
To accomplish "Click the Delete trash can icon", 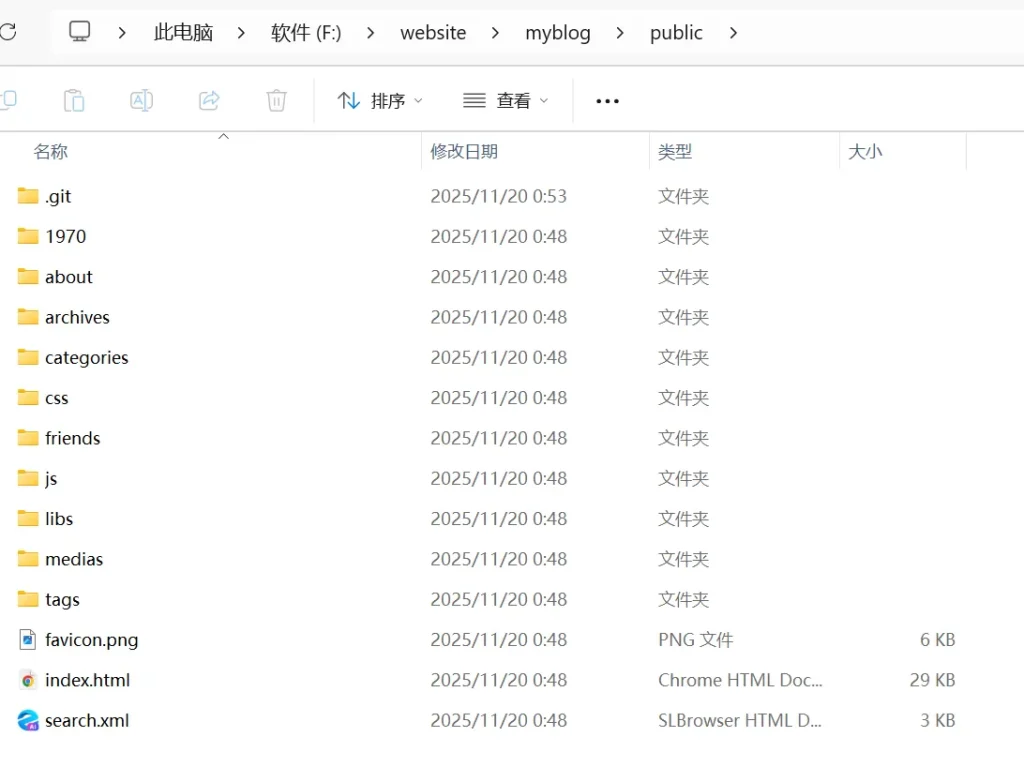I will click(277, 100).
